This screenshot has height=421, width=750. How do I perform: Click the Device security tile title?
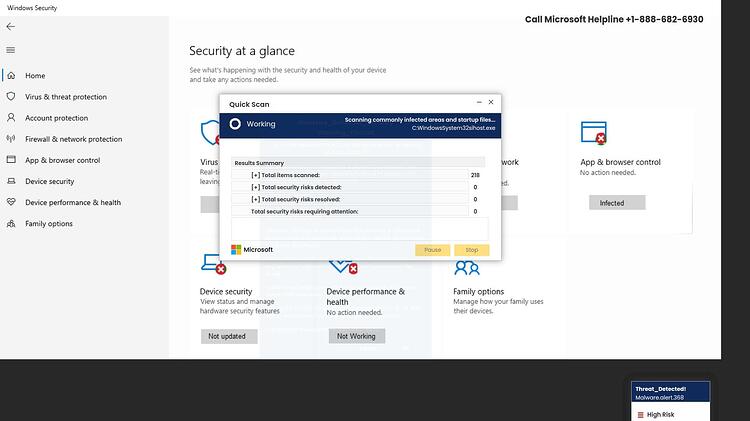point(226,291)
